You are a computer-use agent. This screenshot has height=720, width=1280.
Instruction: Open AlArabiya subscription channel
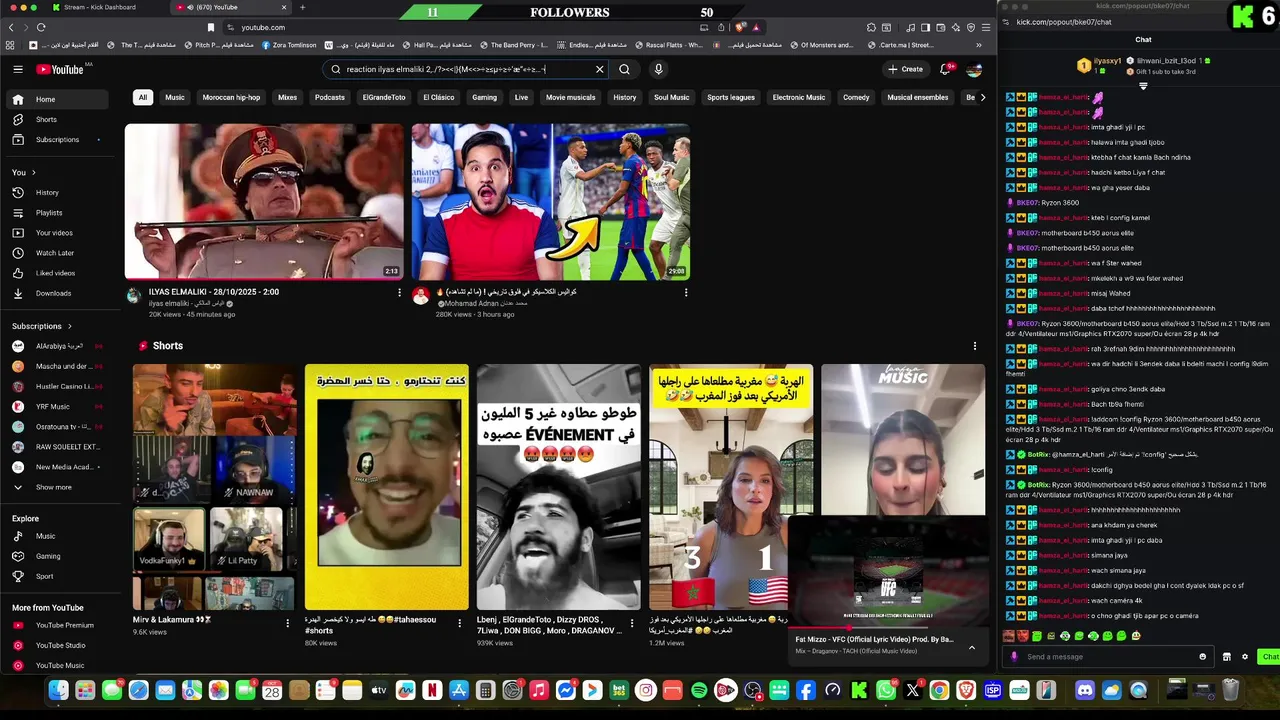58,346
